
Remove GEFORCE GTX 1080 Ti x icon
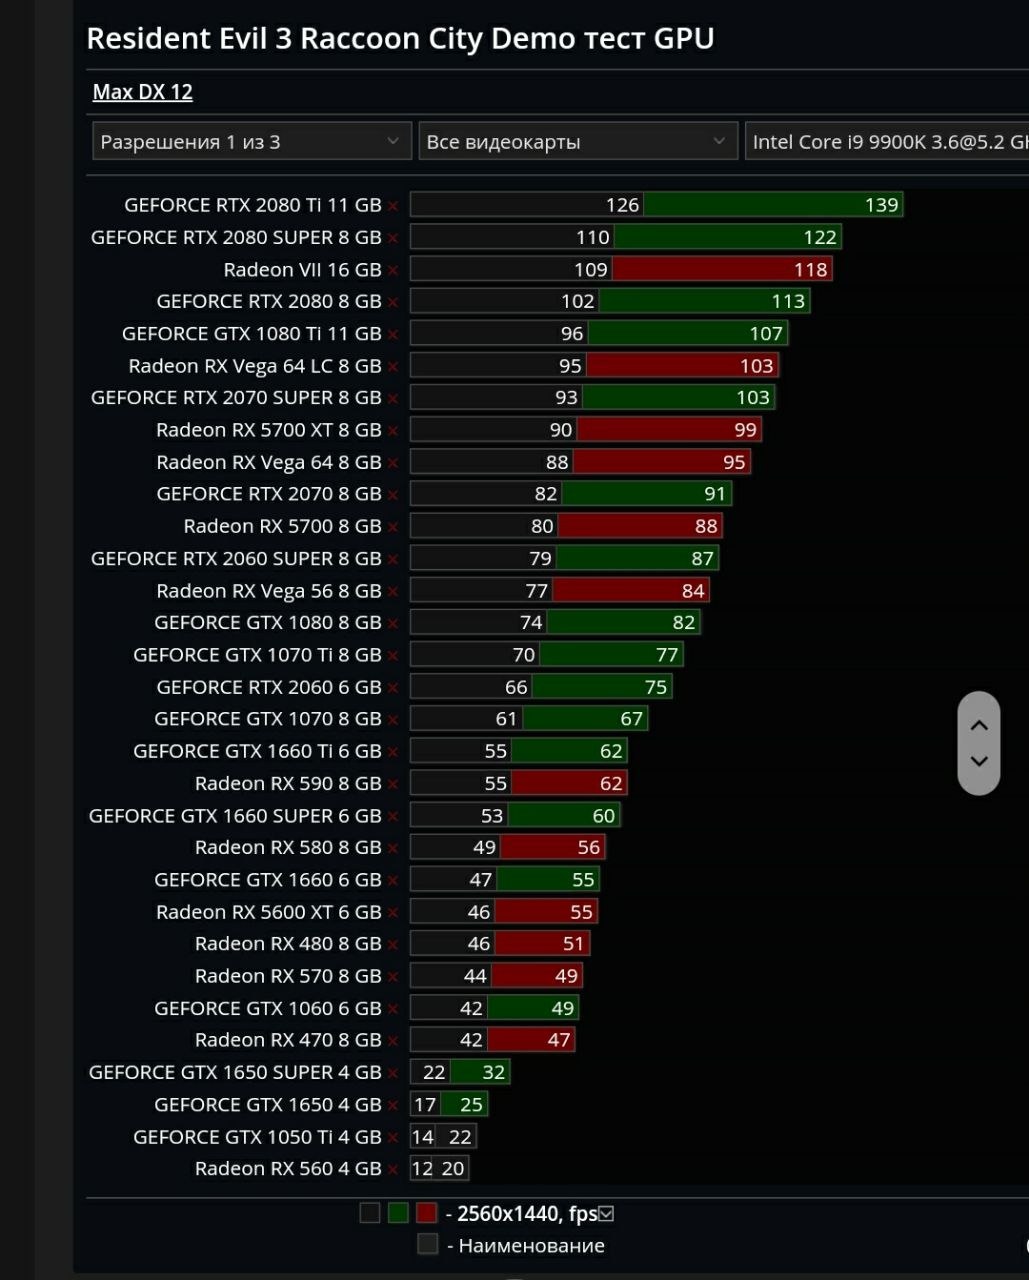pos(393,334)
